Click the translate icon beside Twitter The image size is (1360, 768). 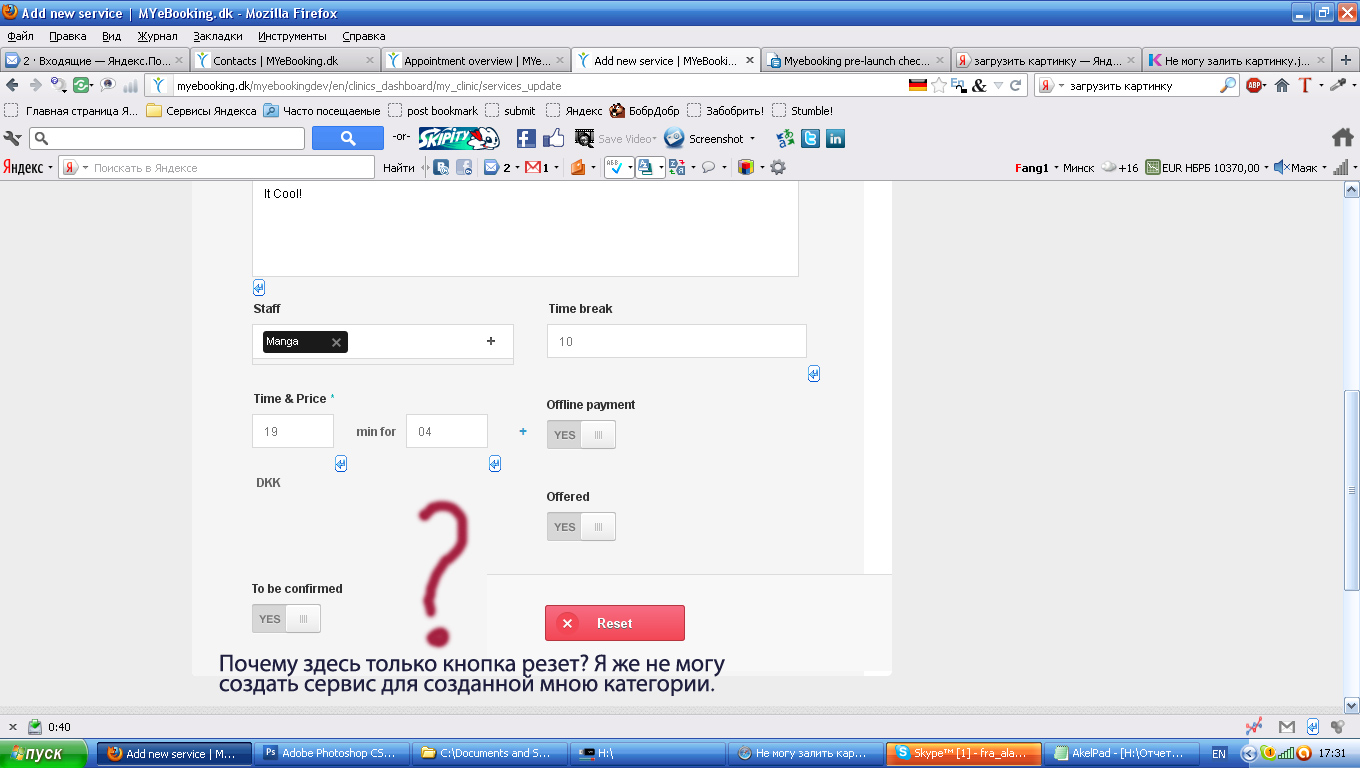pyautogui.click(x=785, y=138)
